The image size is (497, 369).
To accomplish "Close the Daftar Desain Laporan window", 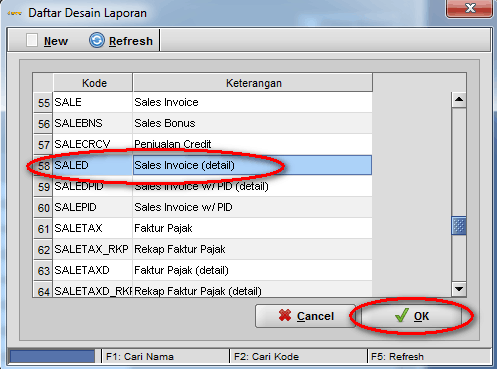I will (x=469, y=8).
